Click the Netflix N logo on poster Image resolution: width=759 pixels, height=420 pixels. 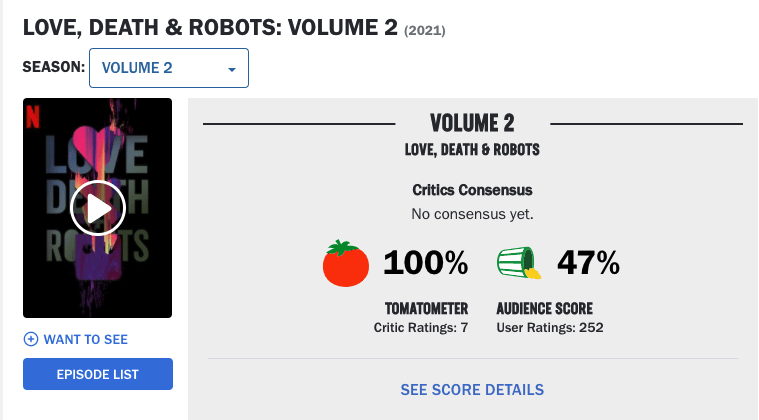coord(32,116)
